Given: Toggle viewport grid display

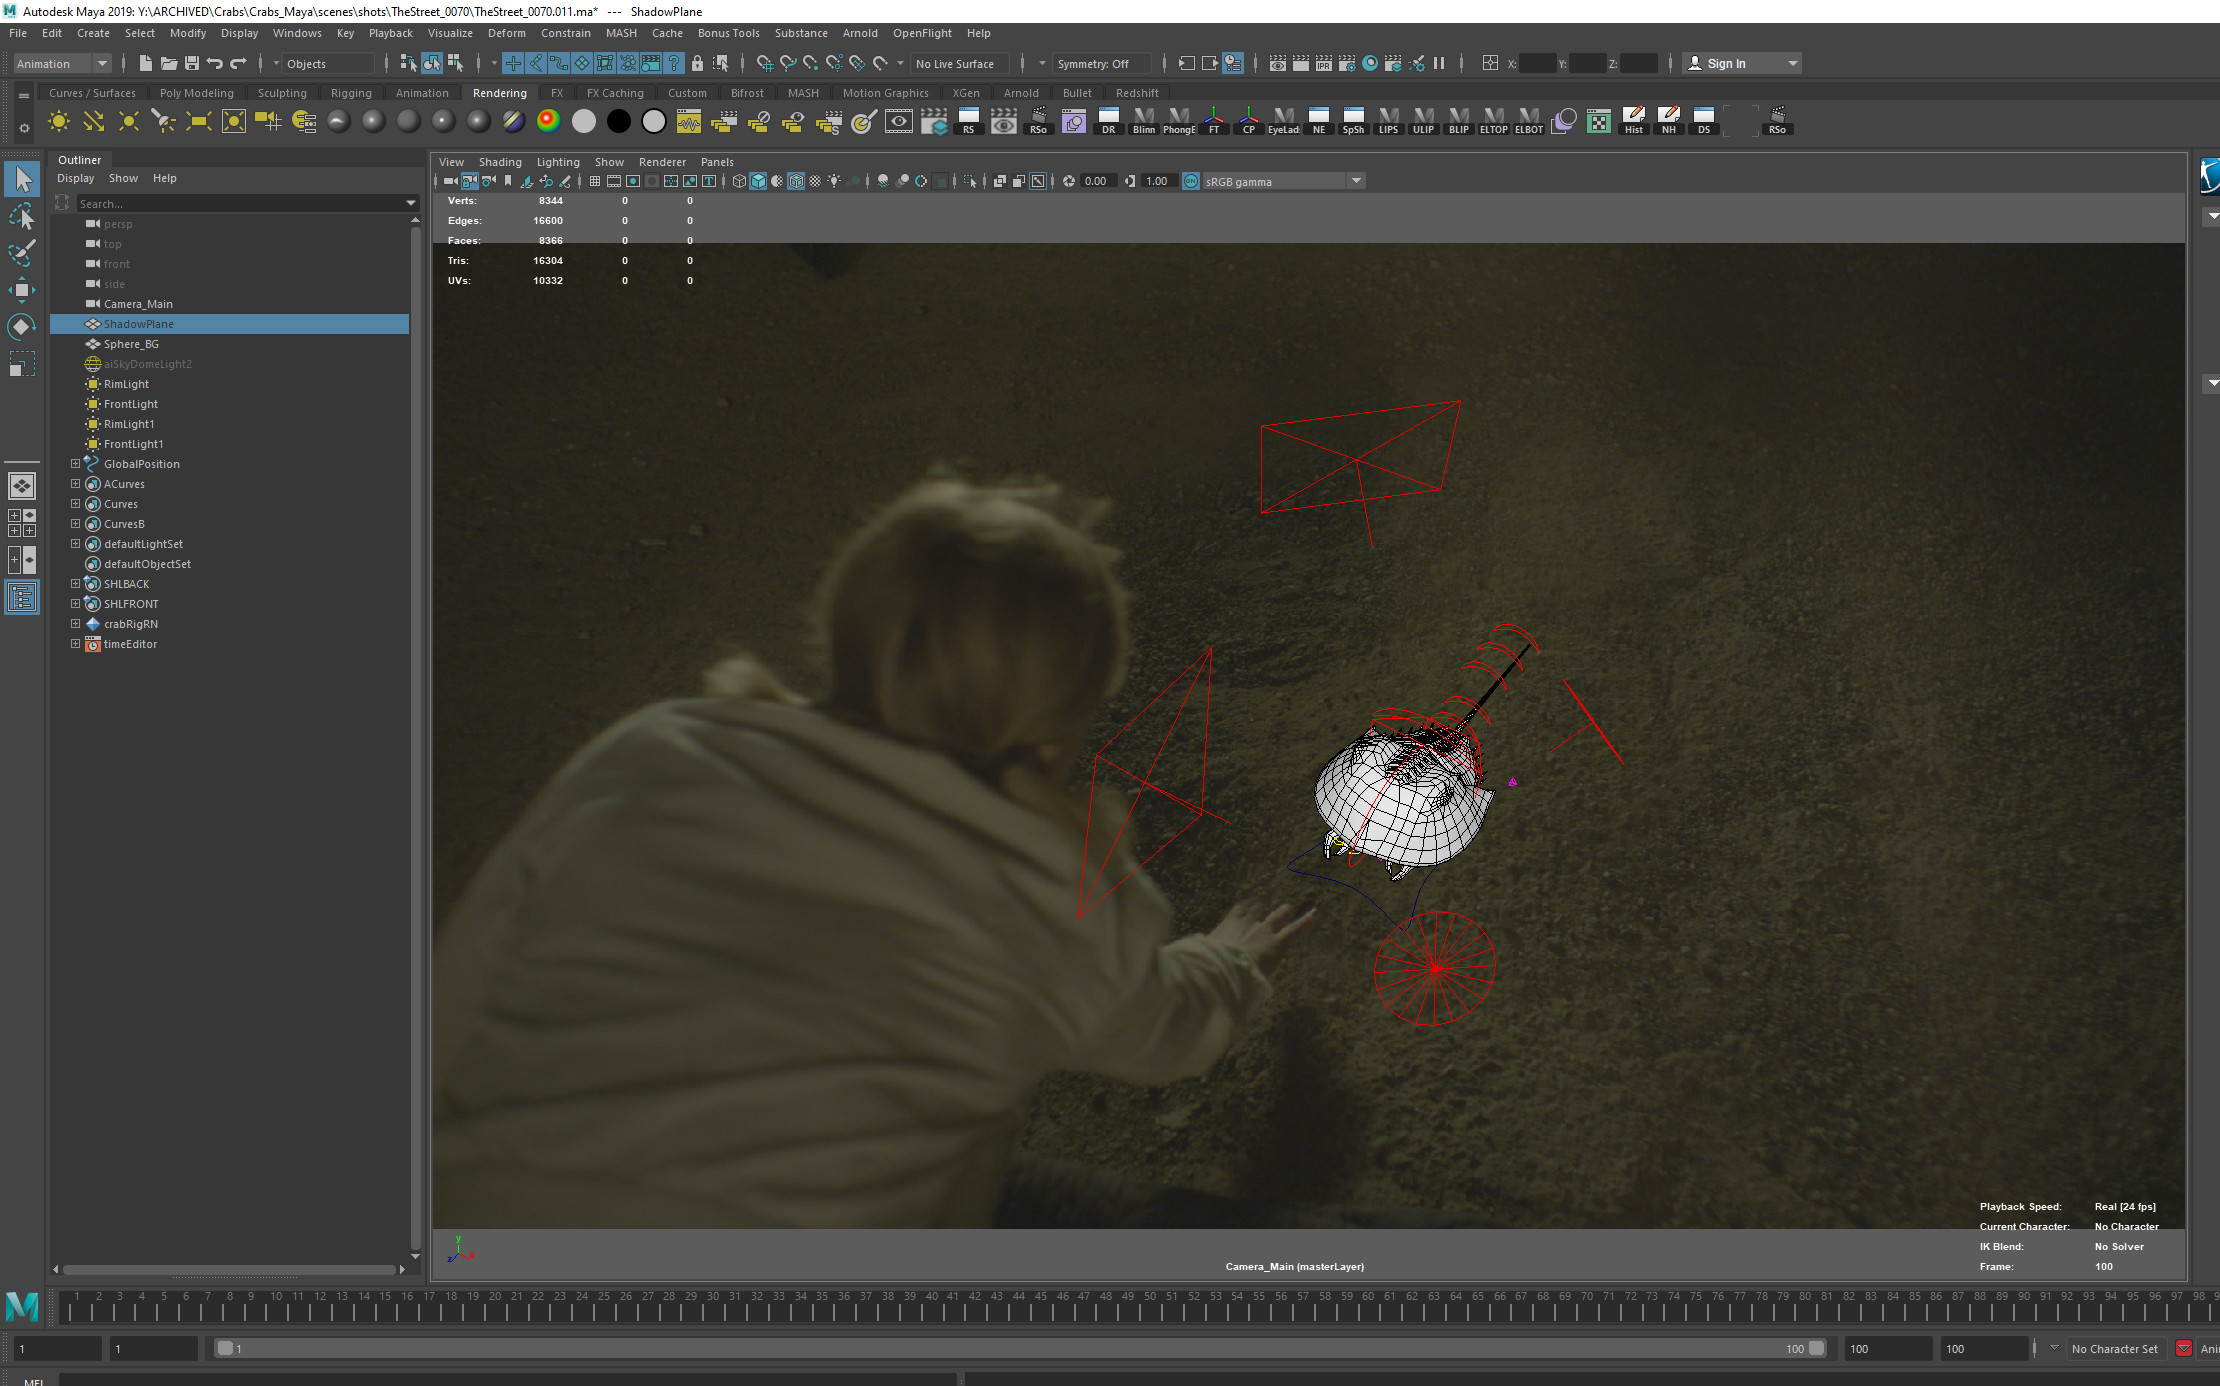Looking at the screenshot, I should tap(595, 181).
